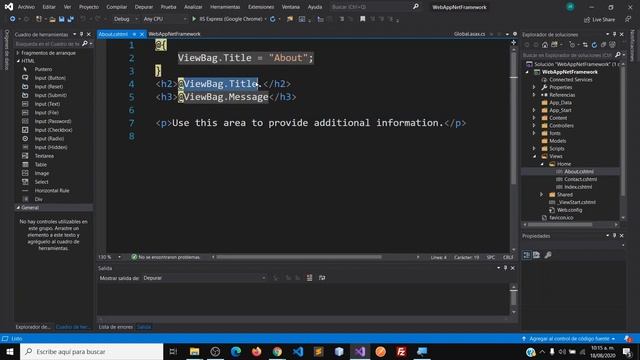Expand the Properties node in Solution Explorer
The image size is (640, 360).
(x=534, y=87)
